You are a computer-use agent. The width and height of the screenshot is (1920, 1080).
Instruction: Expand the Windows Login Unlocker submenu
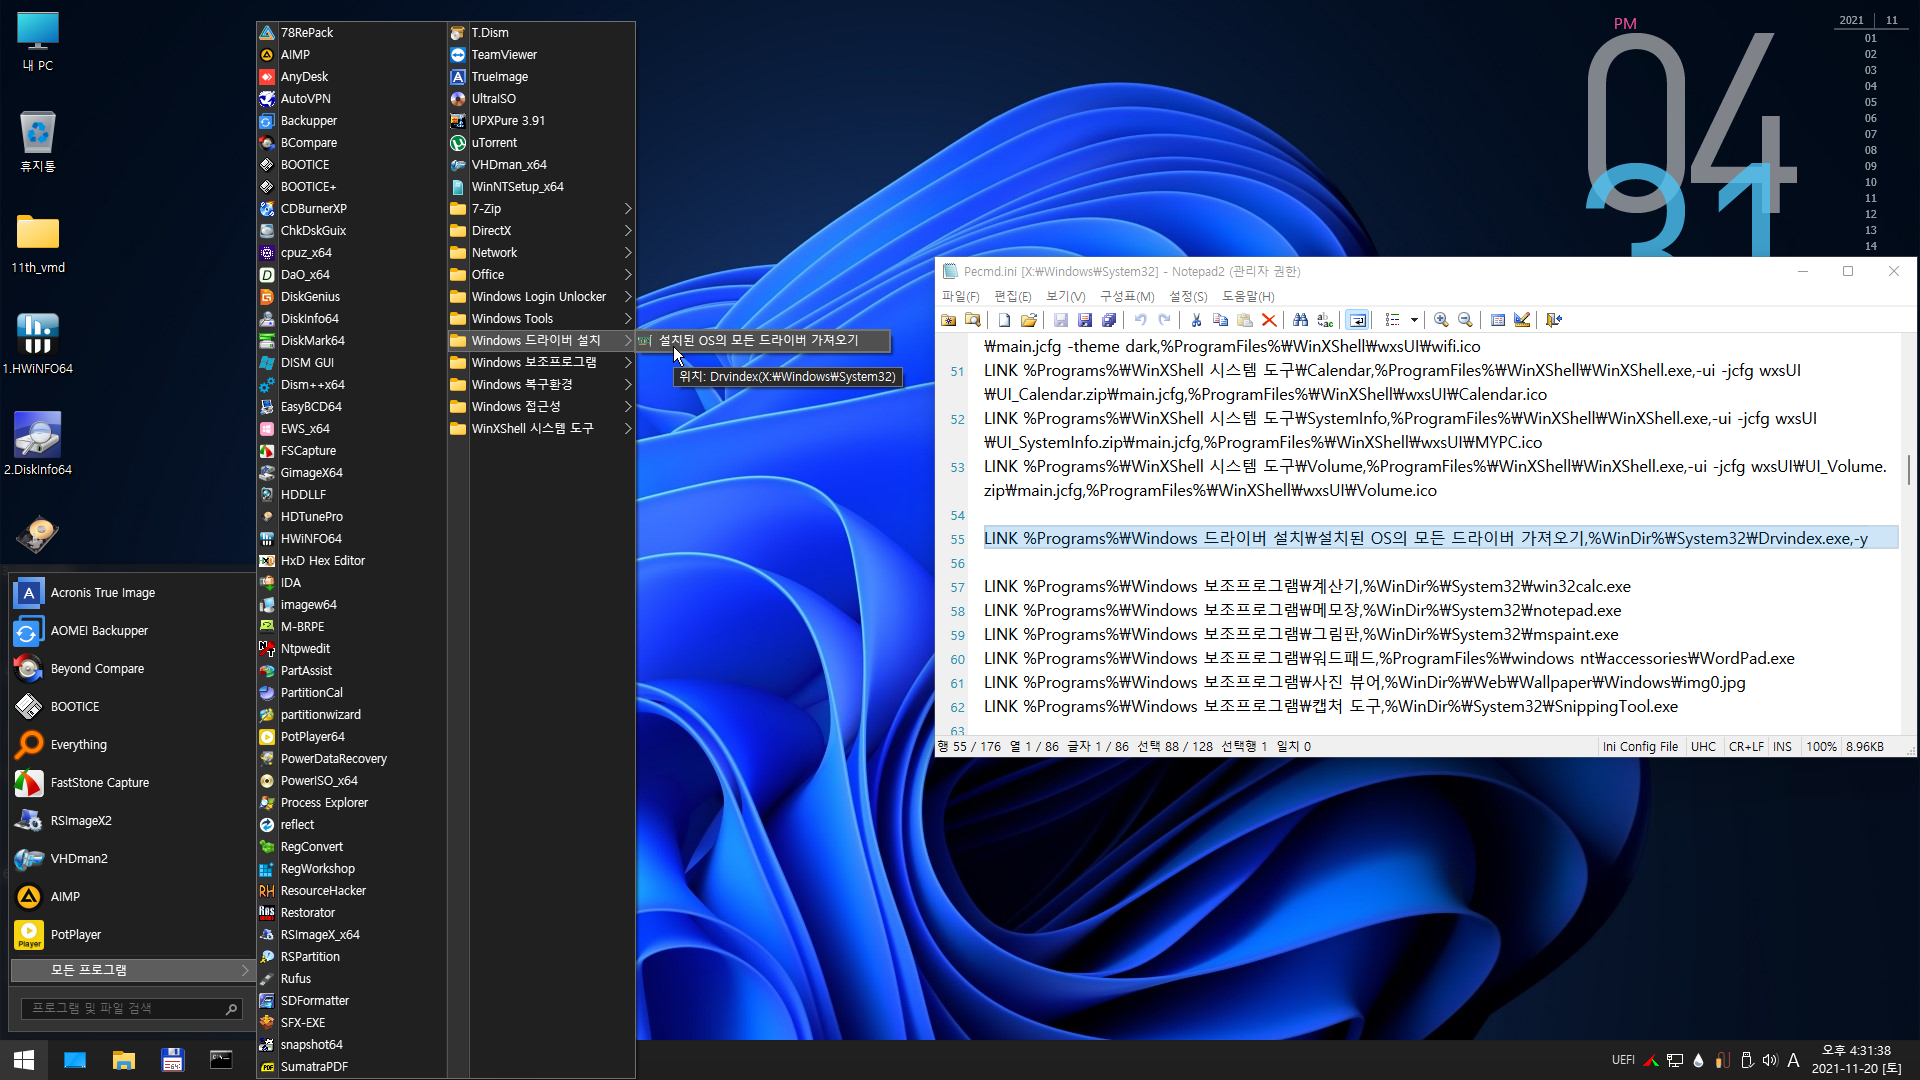(x=541, y=297)
